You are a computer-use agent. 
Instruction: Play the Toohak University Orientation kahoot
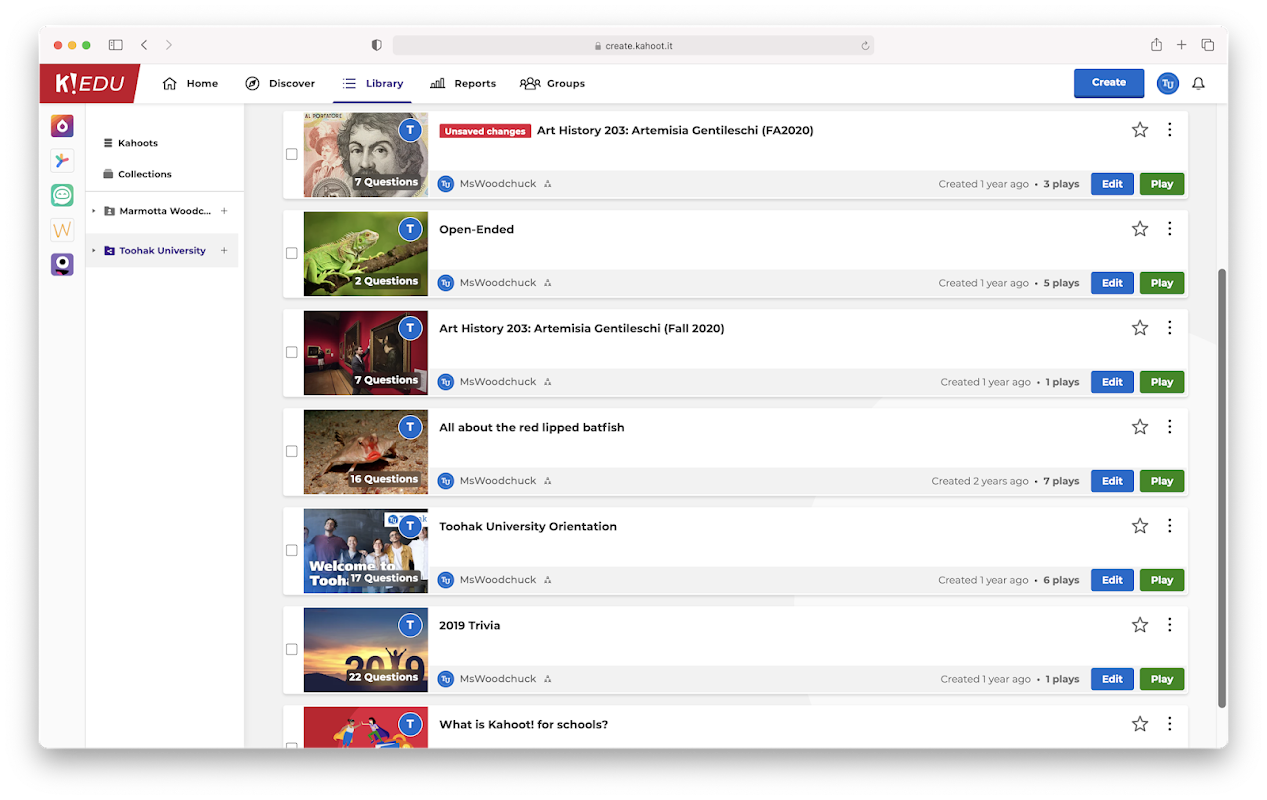coord(1161,580)
